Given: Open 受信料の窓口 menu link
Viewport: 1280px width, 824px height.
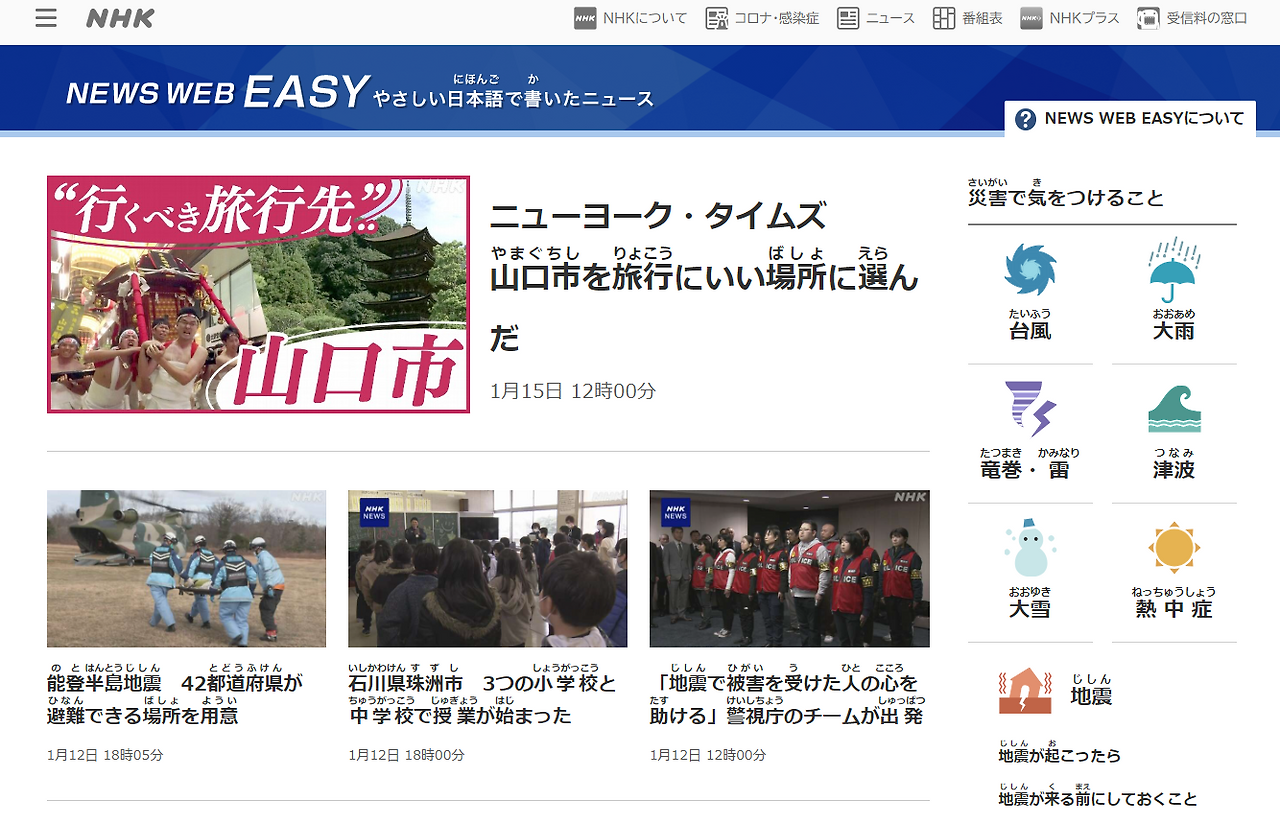Looking at the screenshot, I should click(x=1207, y=18).
